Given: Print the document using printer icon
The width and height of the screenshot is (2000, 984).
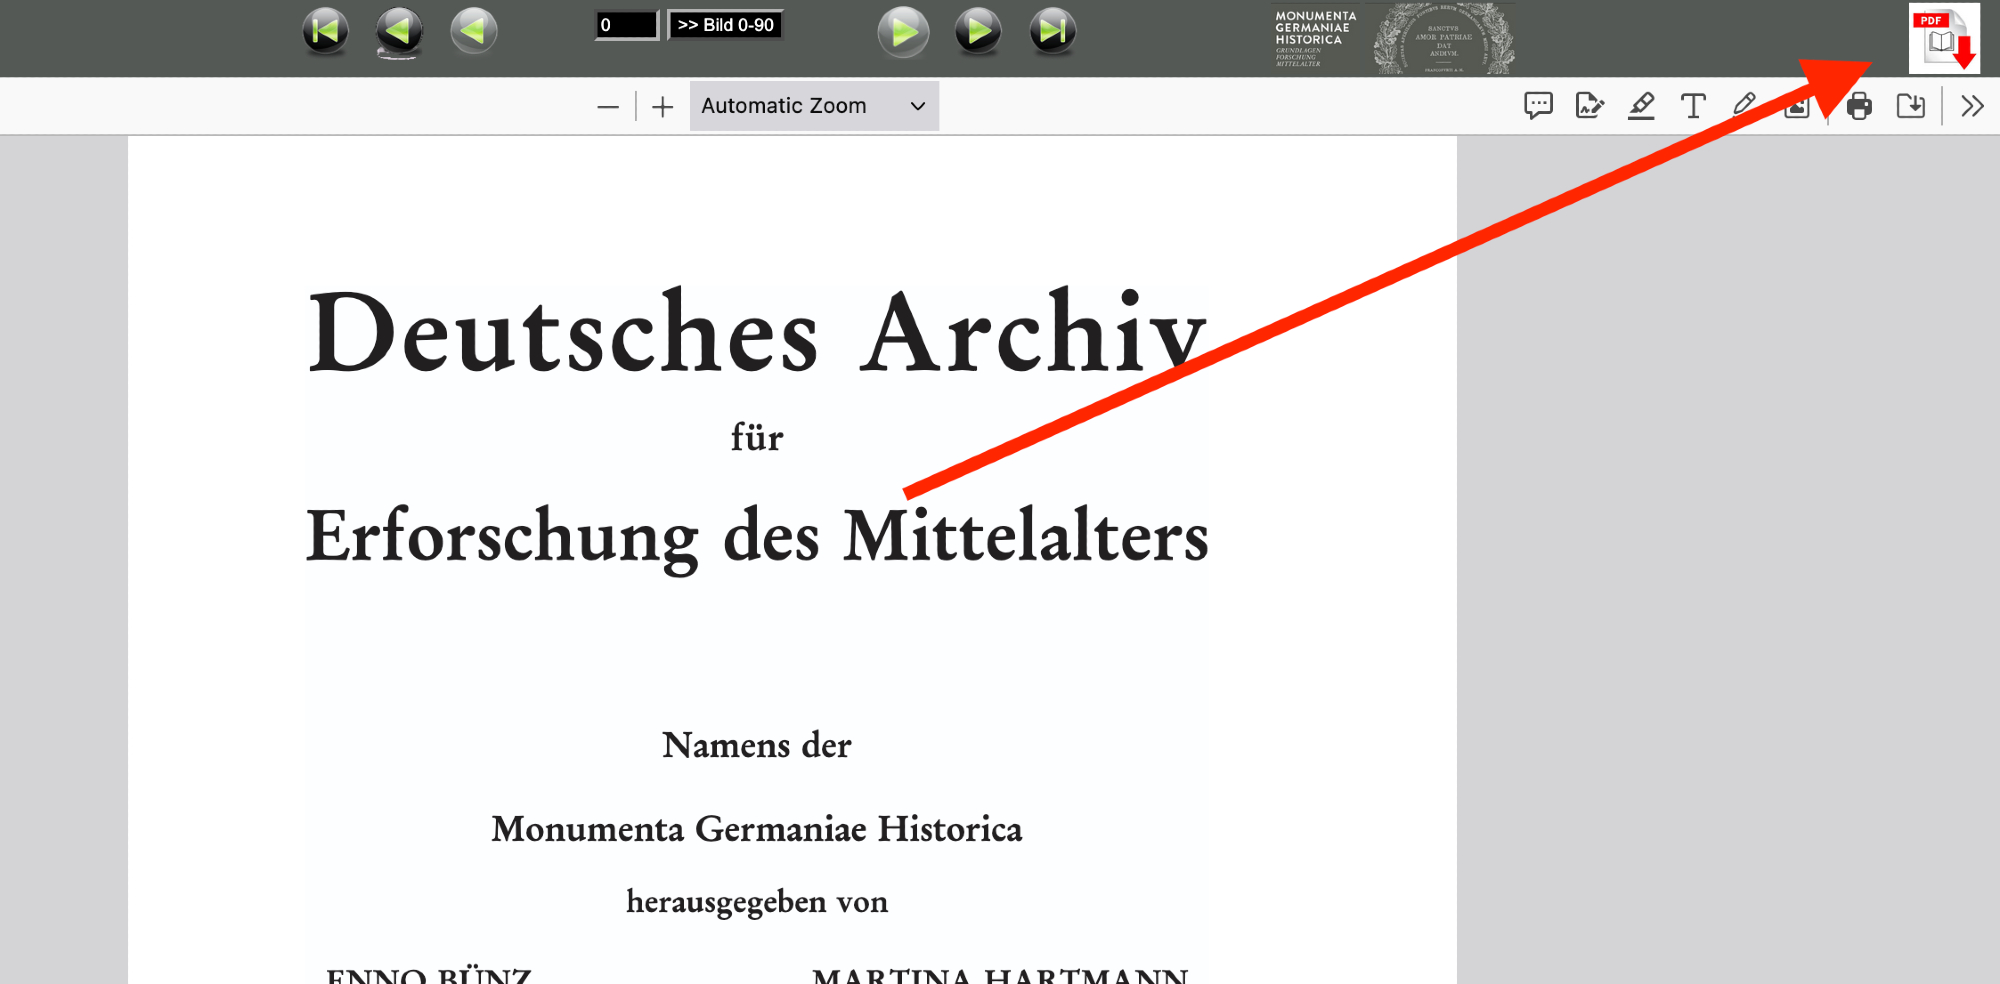Looking at the screenshot, I should (x=1859, y=106).
